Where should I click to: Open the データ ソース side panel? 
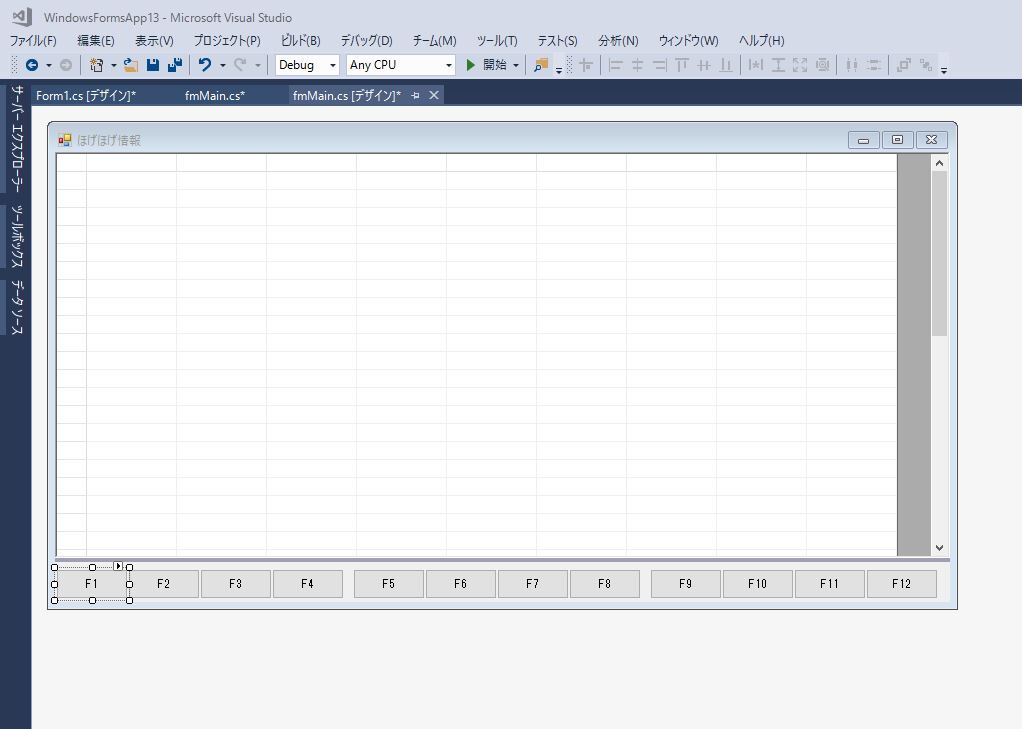tap(17, 307)
